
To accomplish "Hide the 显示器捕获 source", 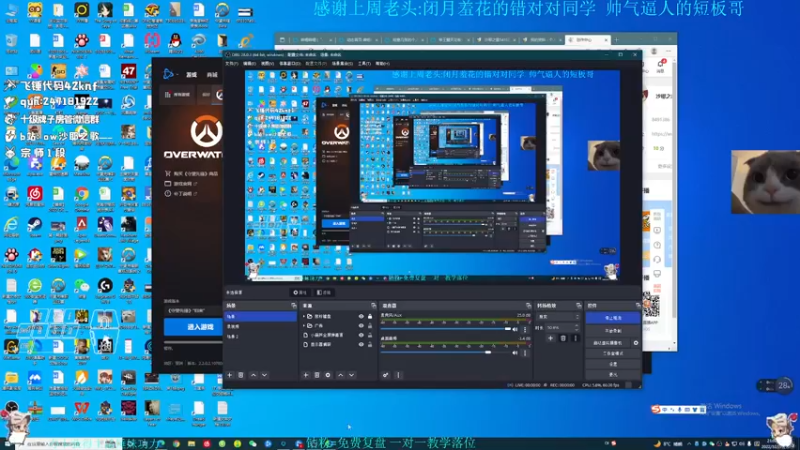I will coord(361,344).
